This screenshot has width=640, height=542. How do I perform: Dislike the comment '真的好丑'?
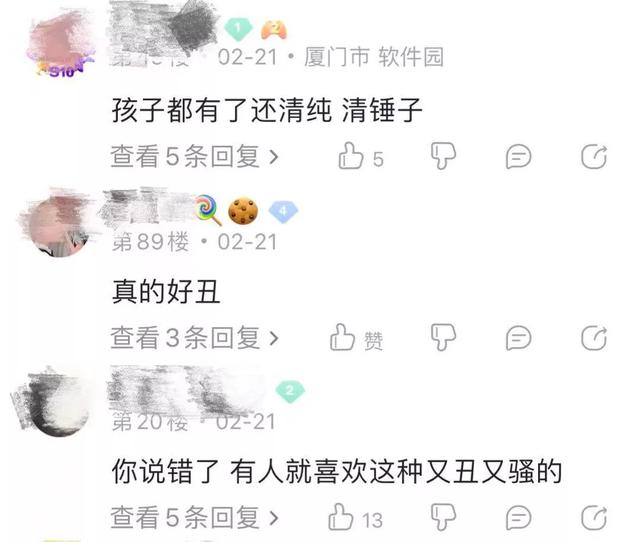tap(443, 337)
